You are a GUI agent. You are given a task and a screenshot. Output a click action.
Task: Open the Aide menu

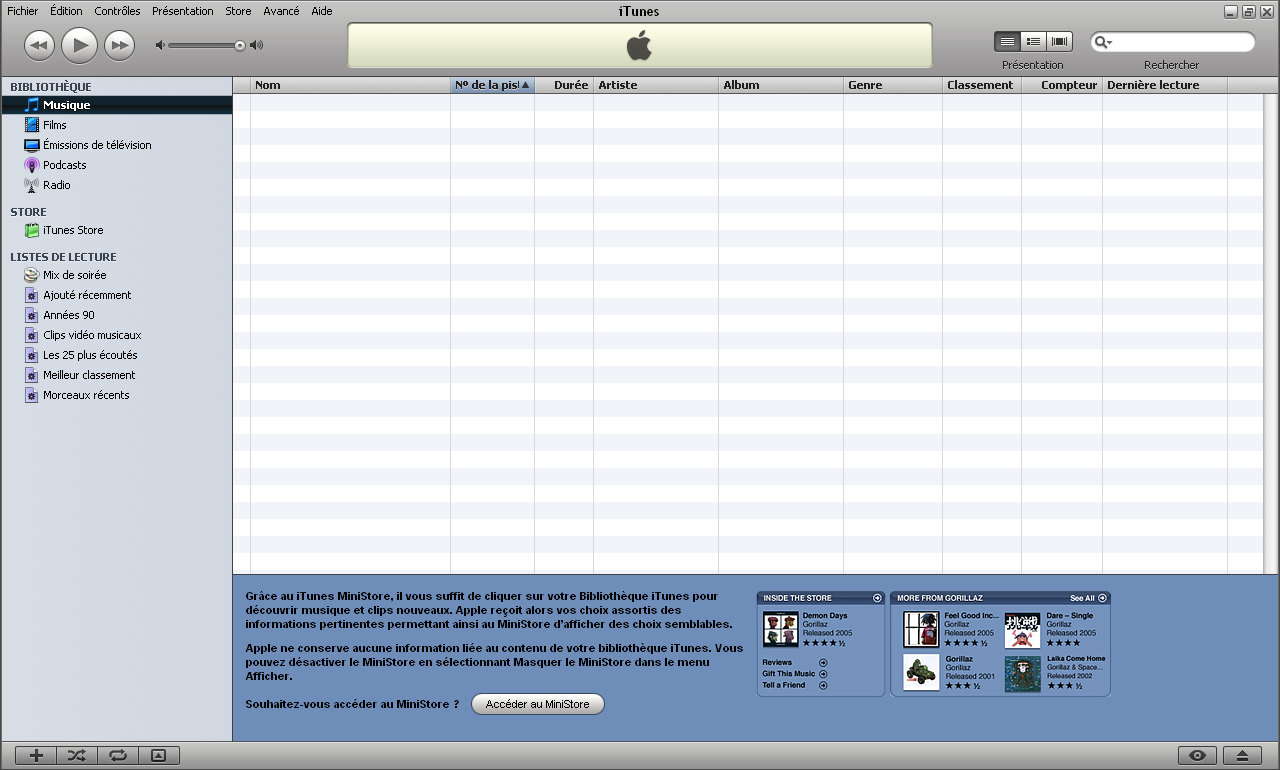pos(322,11)
